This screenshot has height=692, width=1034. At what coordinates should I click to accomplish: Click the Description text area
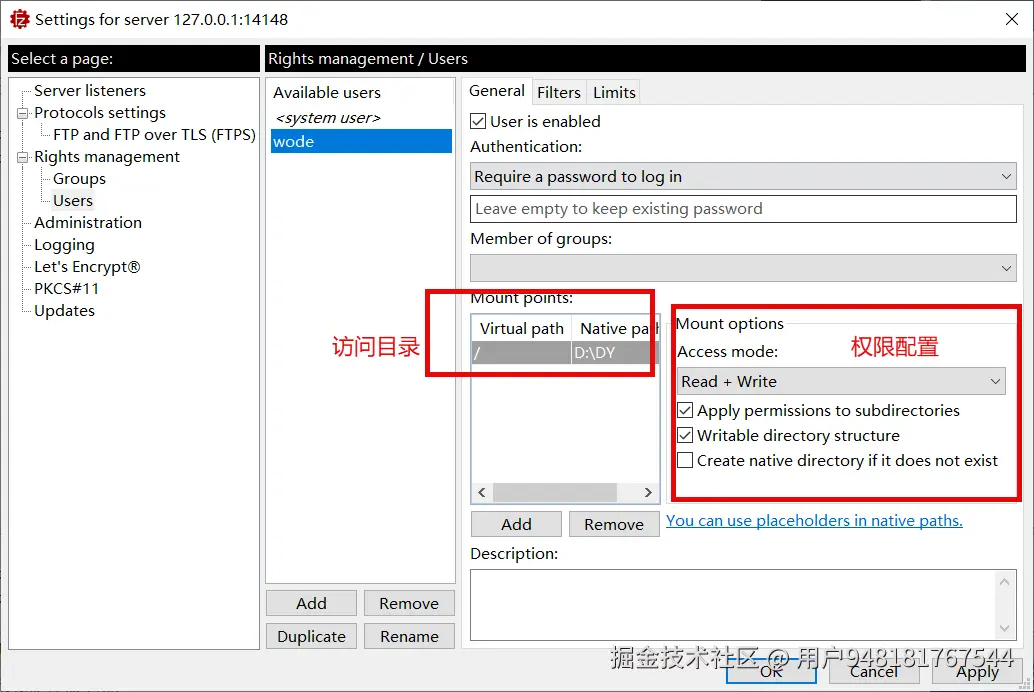[731, 605]
